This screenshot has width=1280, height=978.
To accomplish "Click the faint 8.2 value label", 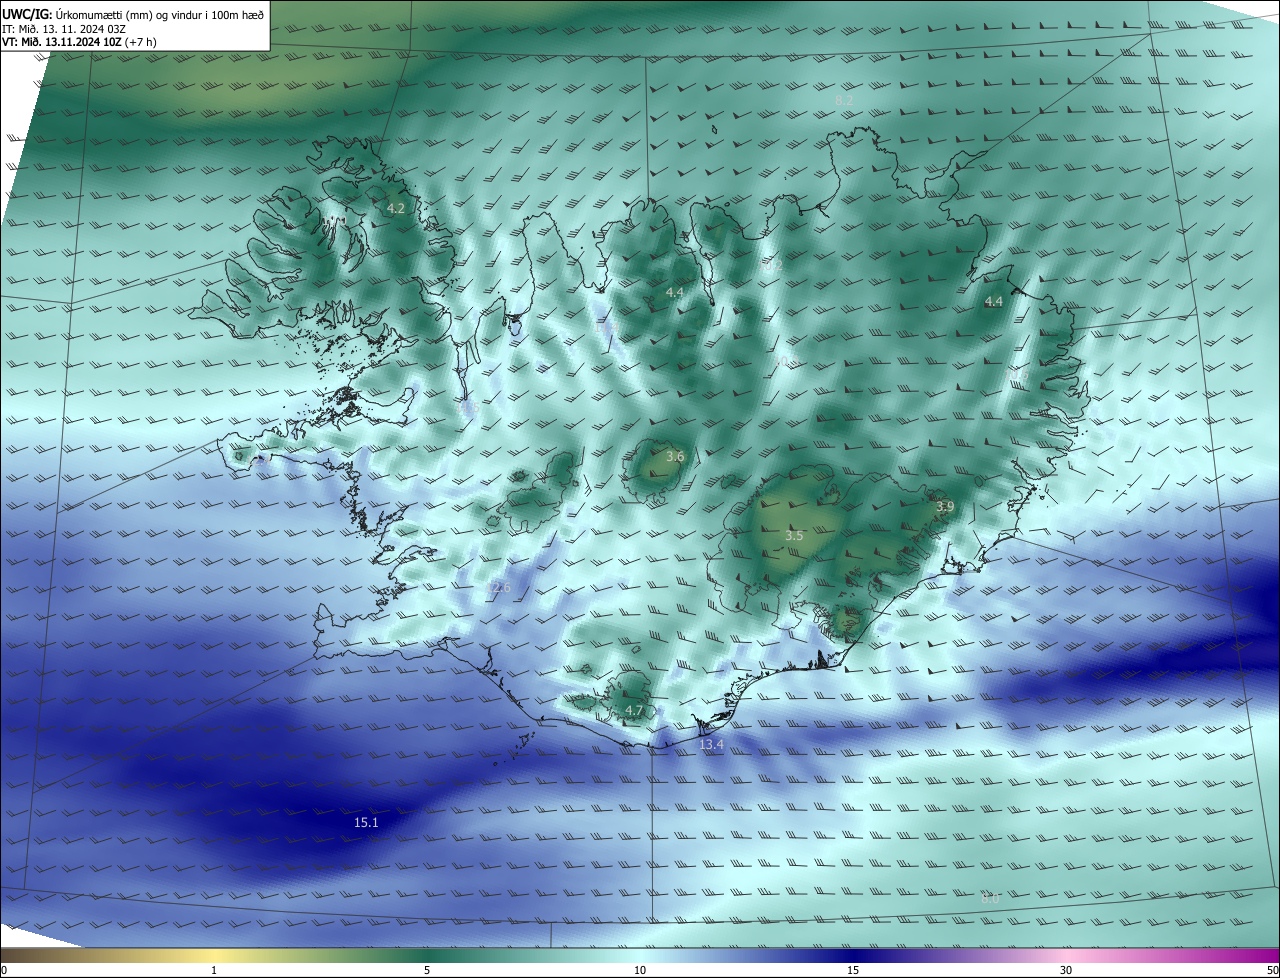I will [844, 101].
